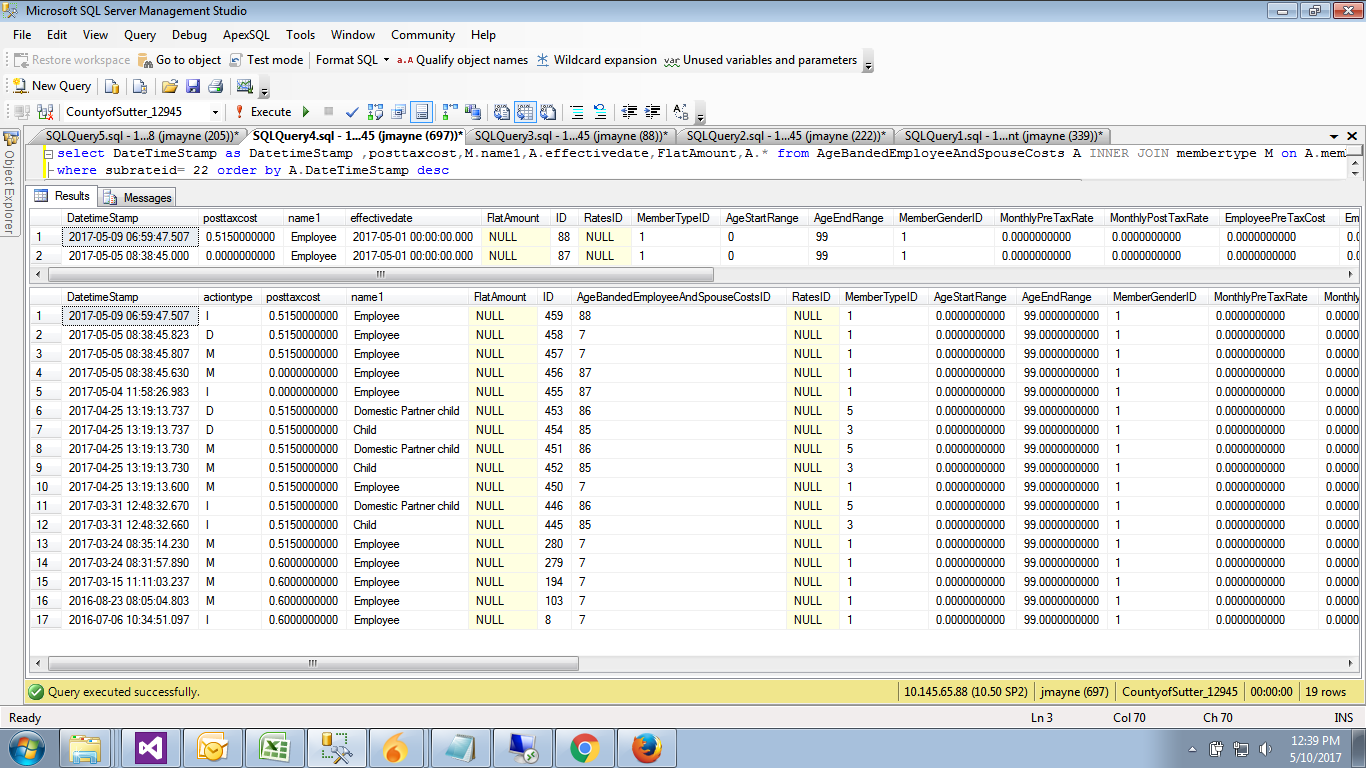Viewport: 1366px width, 768px height.
Task: Switch to Results to File
Action: pyautogui.click(x=548, y=112)
